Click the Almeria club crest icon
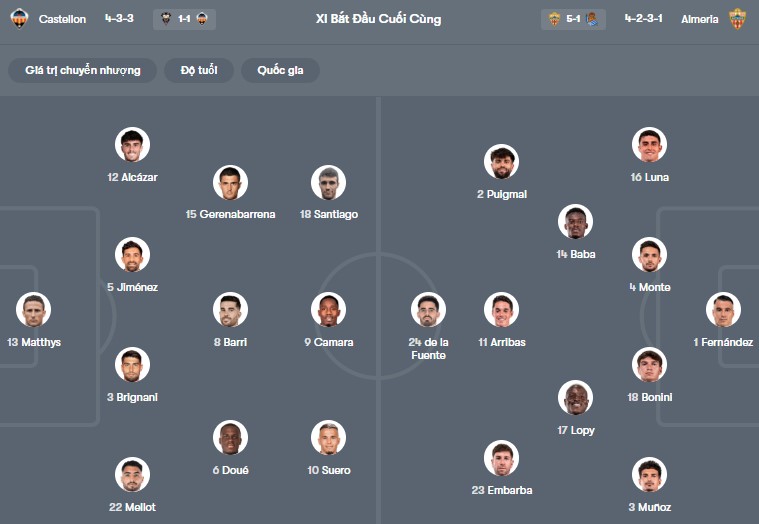Image resolution: width=759 pixels, height=524 pixels. coord(737,19)
